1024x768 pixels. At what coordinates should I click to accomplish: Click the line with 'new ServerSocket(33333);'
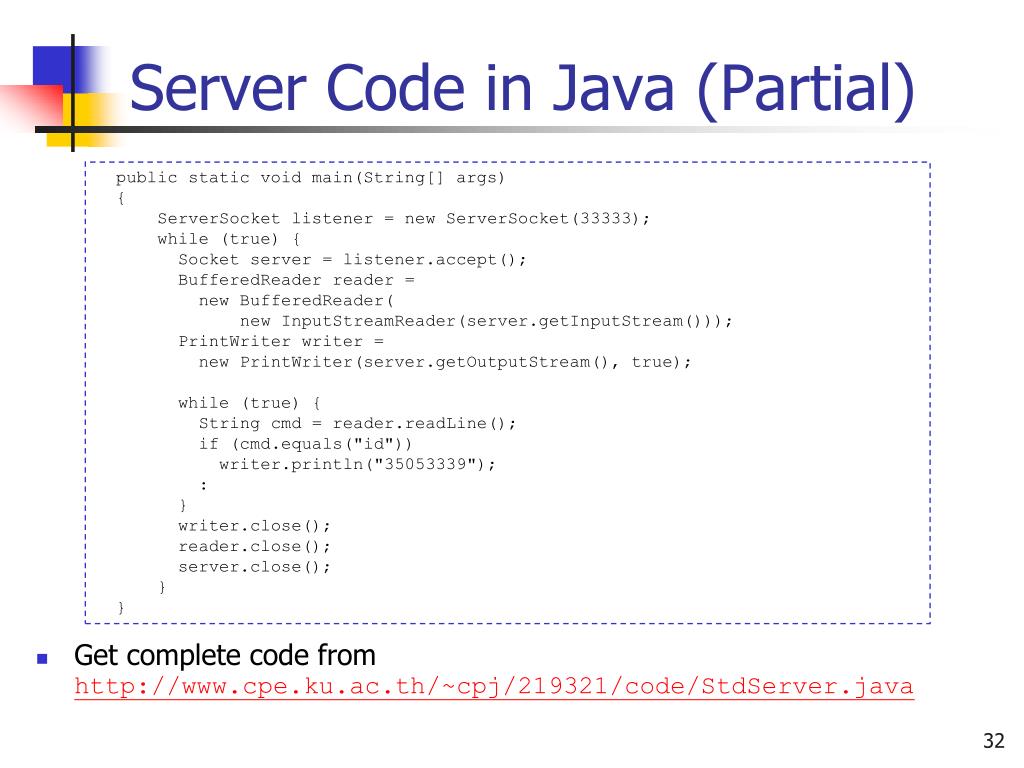coord(404,219)
